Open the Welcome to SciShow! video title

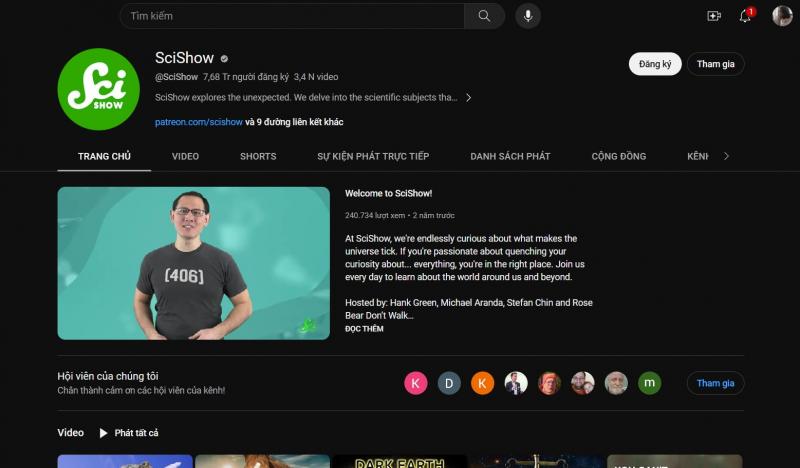coord(388,193)
